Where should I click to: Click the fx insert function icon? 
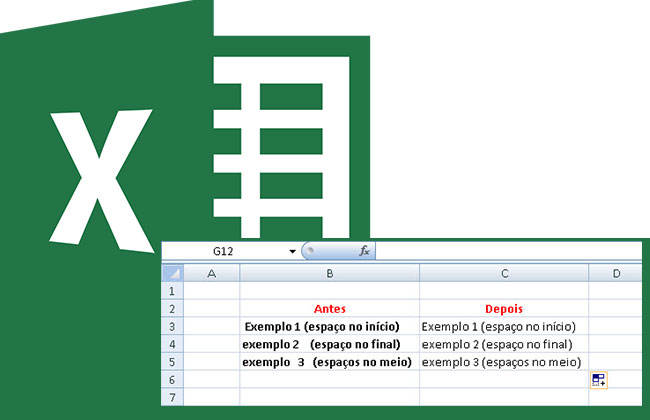pyautogui.click(x=364, y=251)
